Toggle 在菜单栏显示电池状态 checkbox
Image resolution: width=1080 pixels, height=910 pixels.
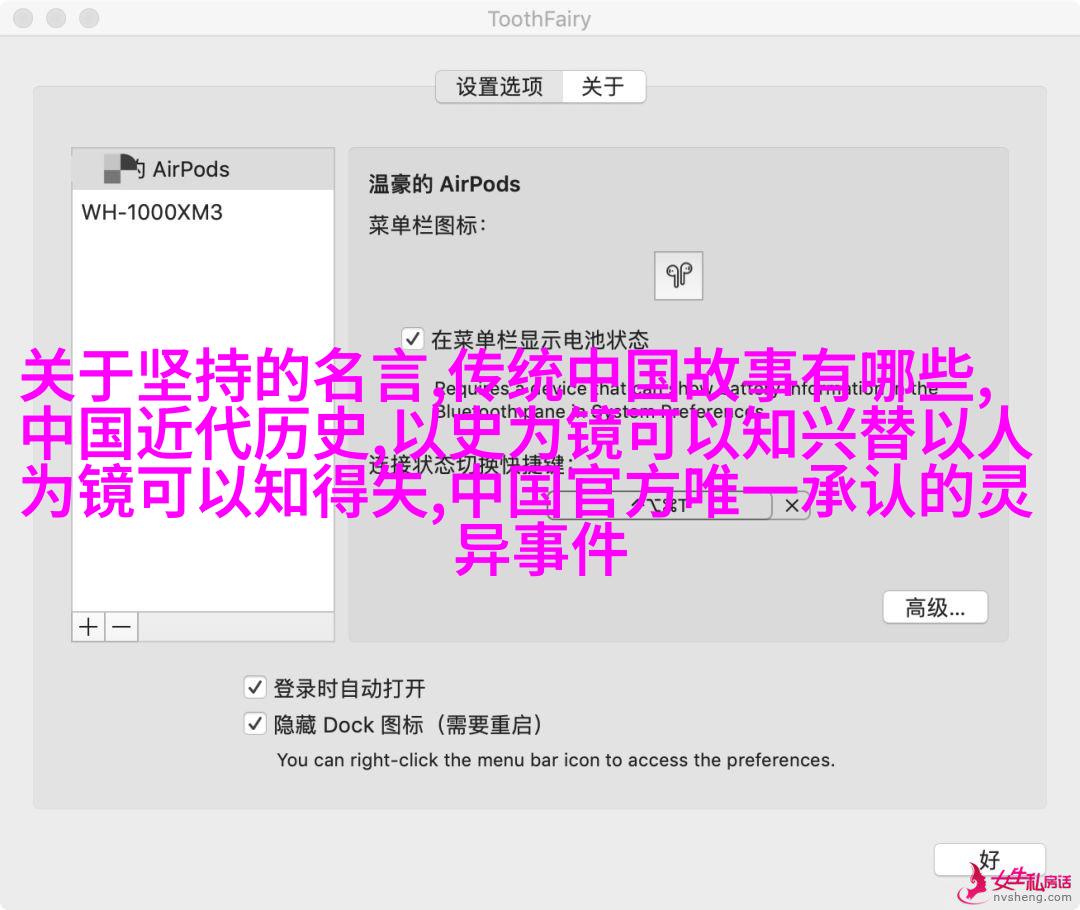[x=413, y=339]
